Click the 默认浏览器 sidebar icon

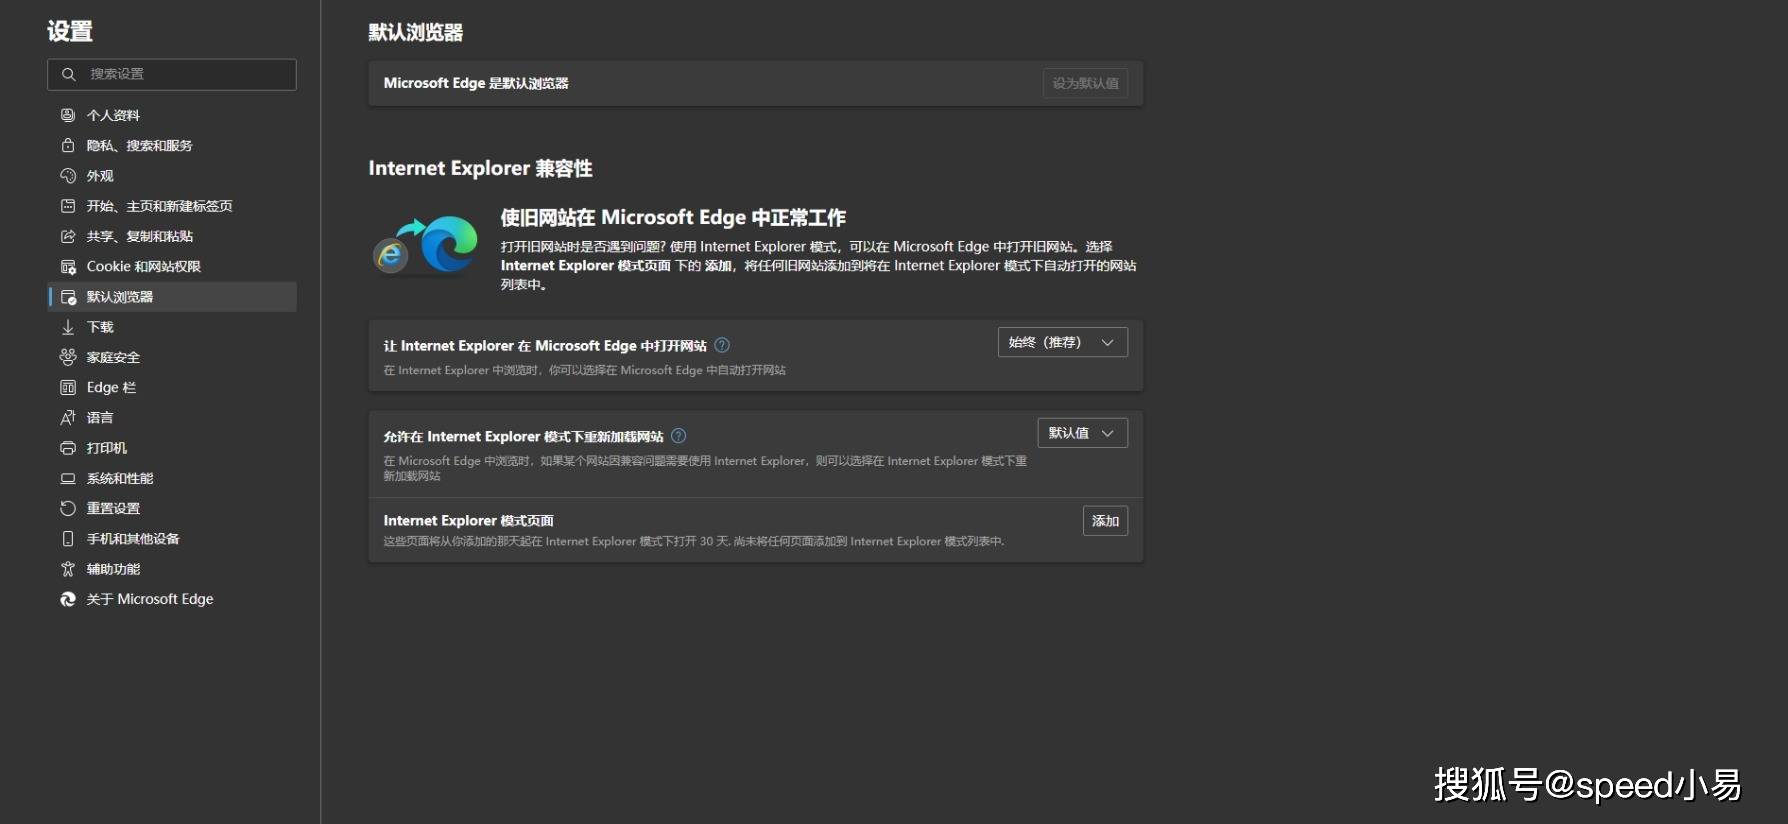[x=68, y=297]
